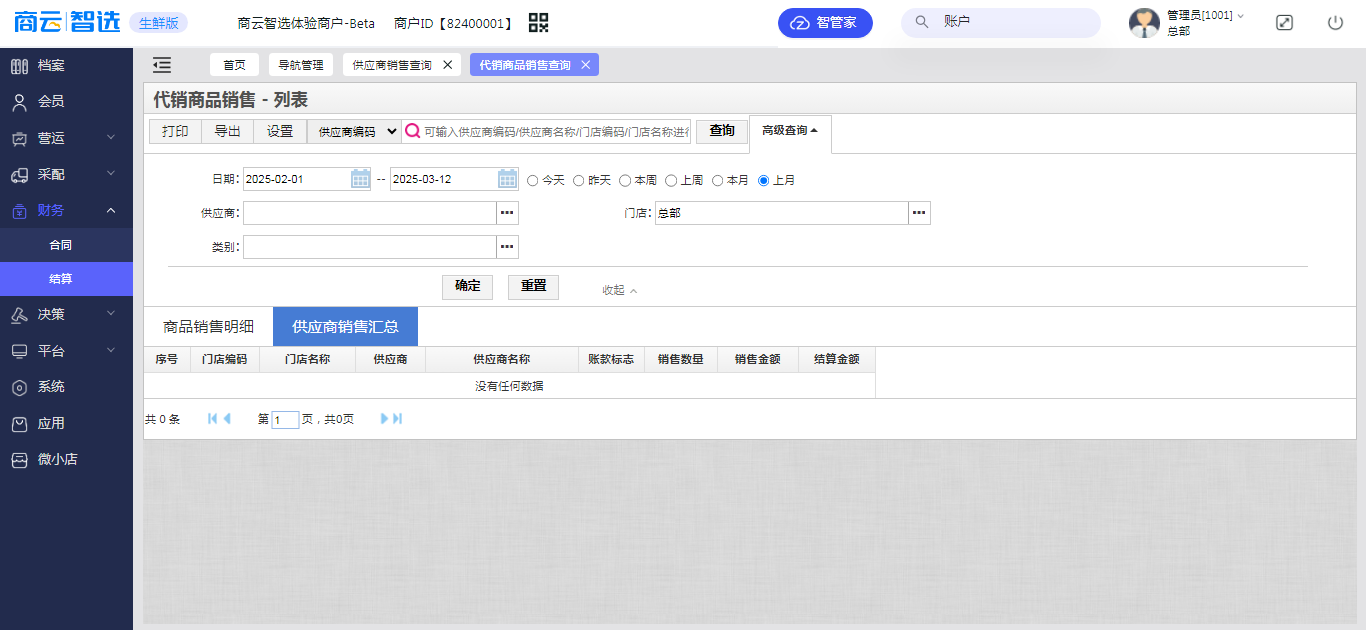Open the 门店 selector ellipsis button
Screen dimensions: 1366x630
(x=919, y=213)
